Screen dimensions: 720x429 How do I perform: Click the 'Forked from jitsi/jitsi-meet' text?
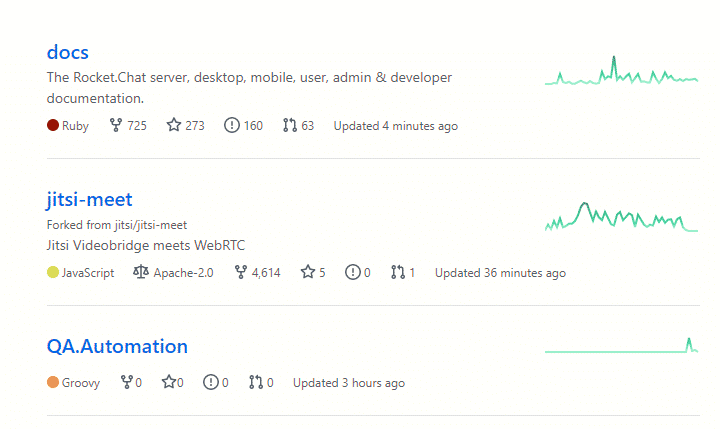[117, 225]
